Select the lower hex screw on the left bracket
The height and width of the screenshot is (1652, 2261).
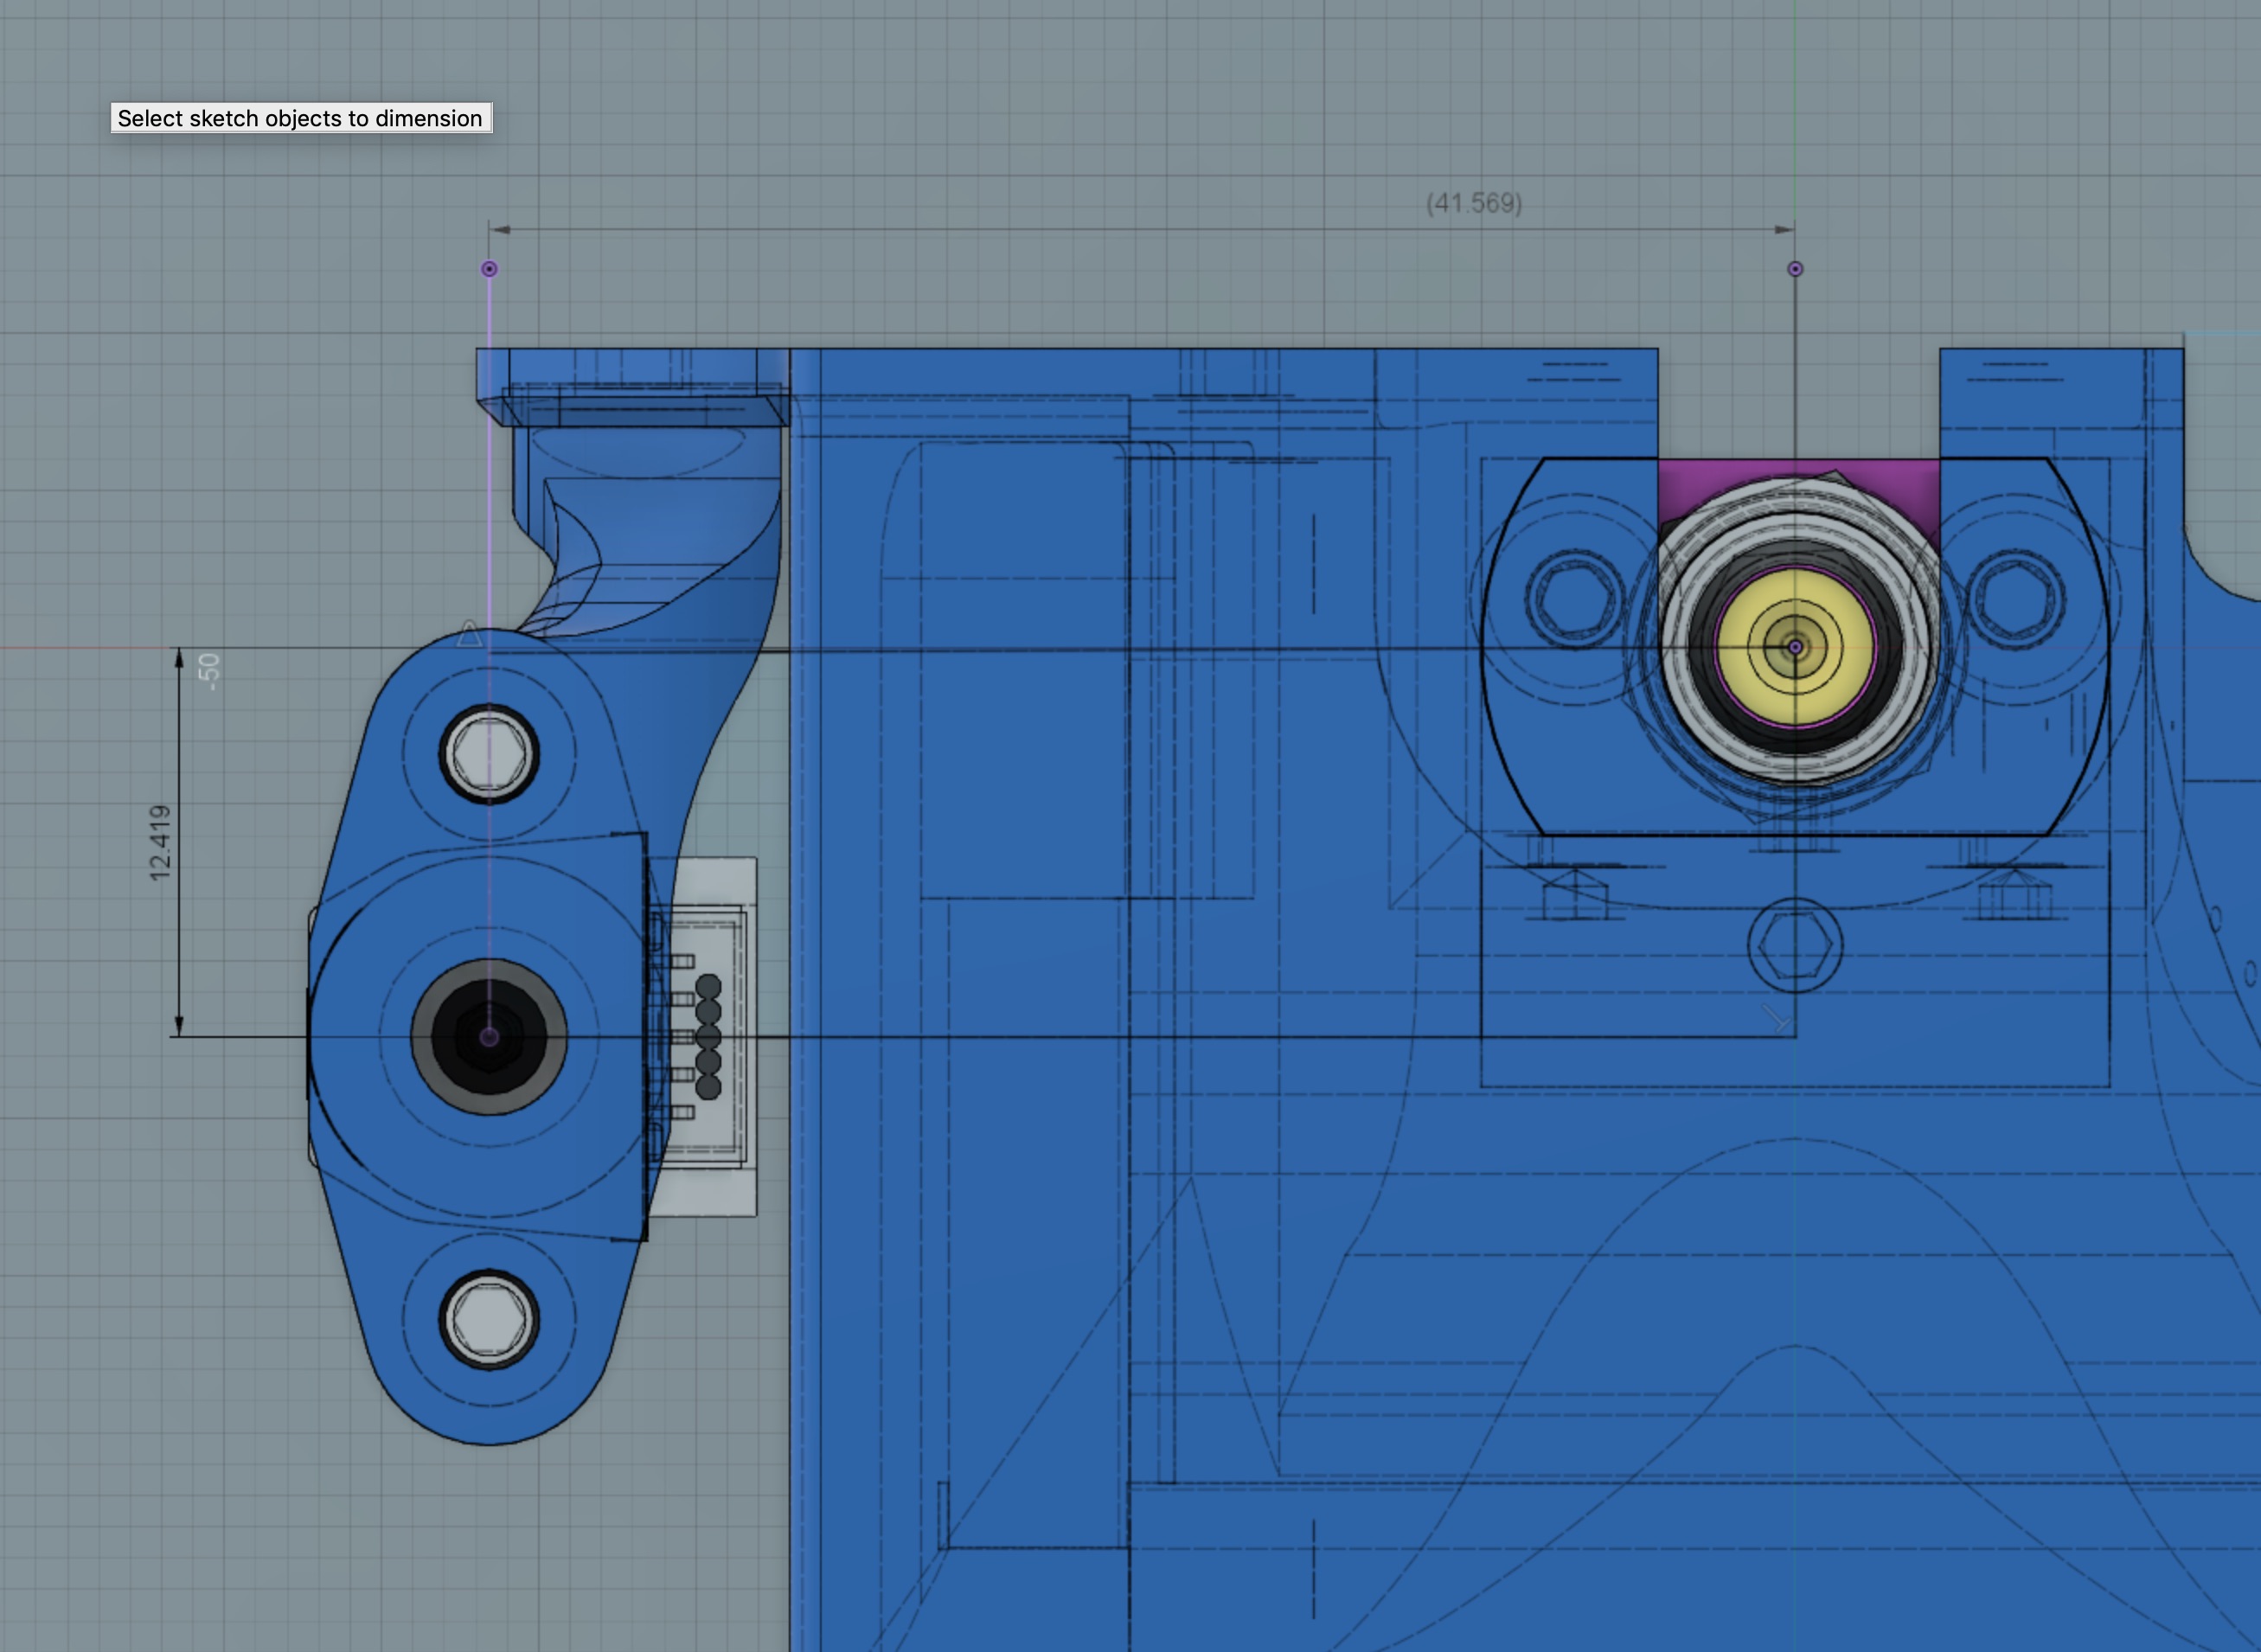click(x=489, y=1319)
